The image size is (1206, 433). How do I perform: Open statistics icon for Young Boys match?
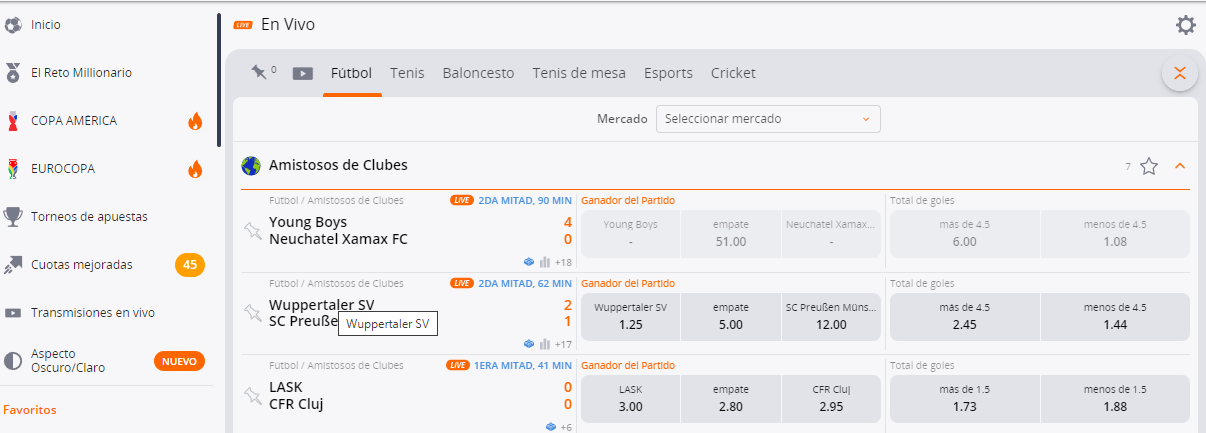(x=545, y=262)
